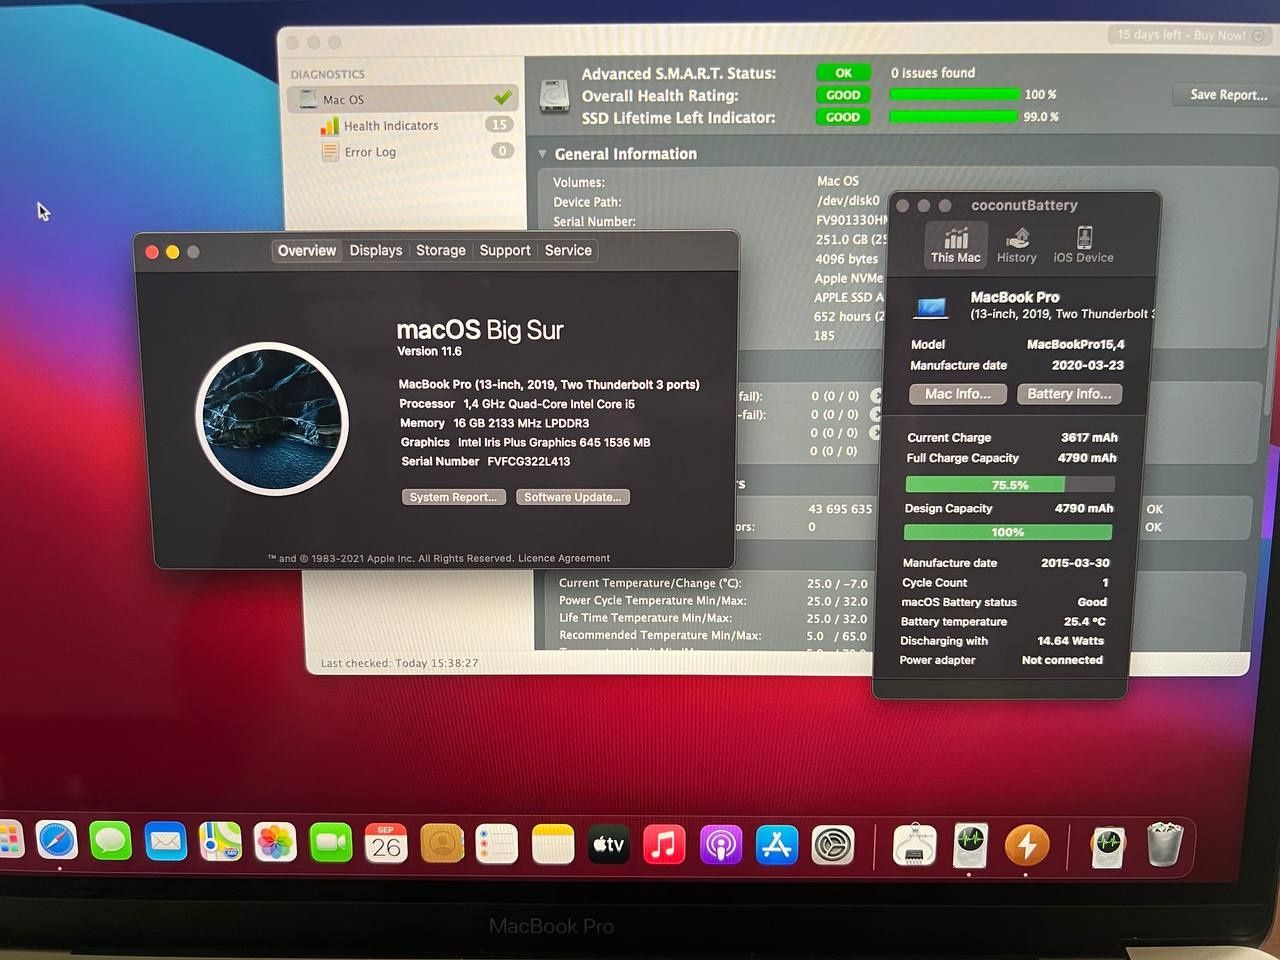Click the MacBookPro15,4 model value

[x=1076, y=344]
